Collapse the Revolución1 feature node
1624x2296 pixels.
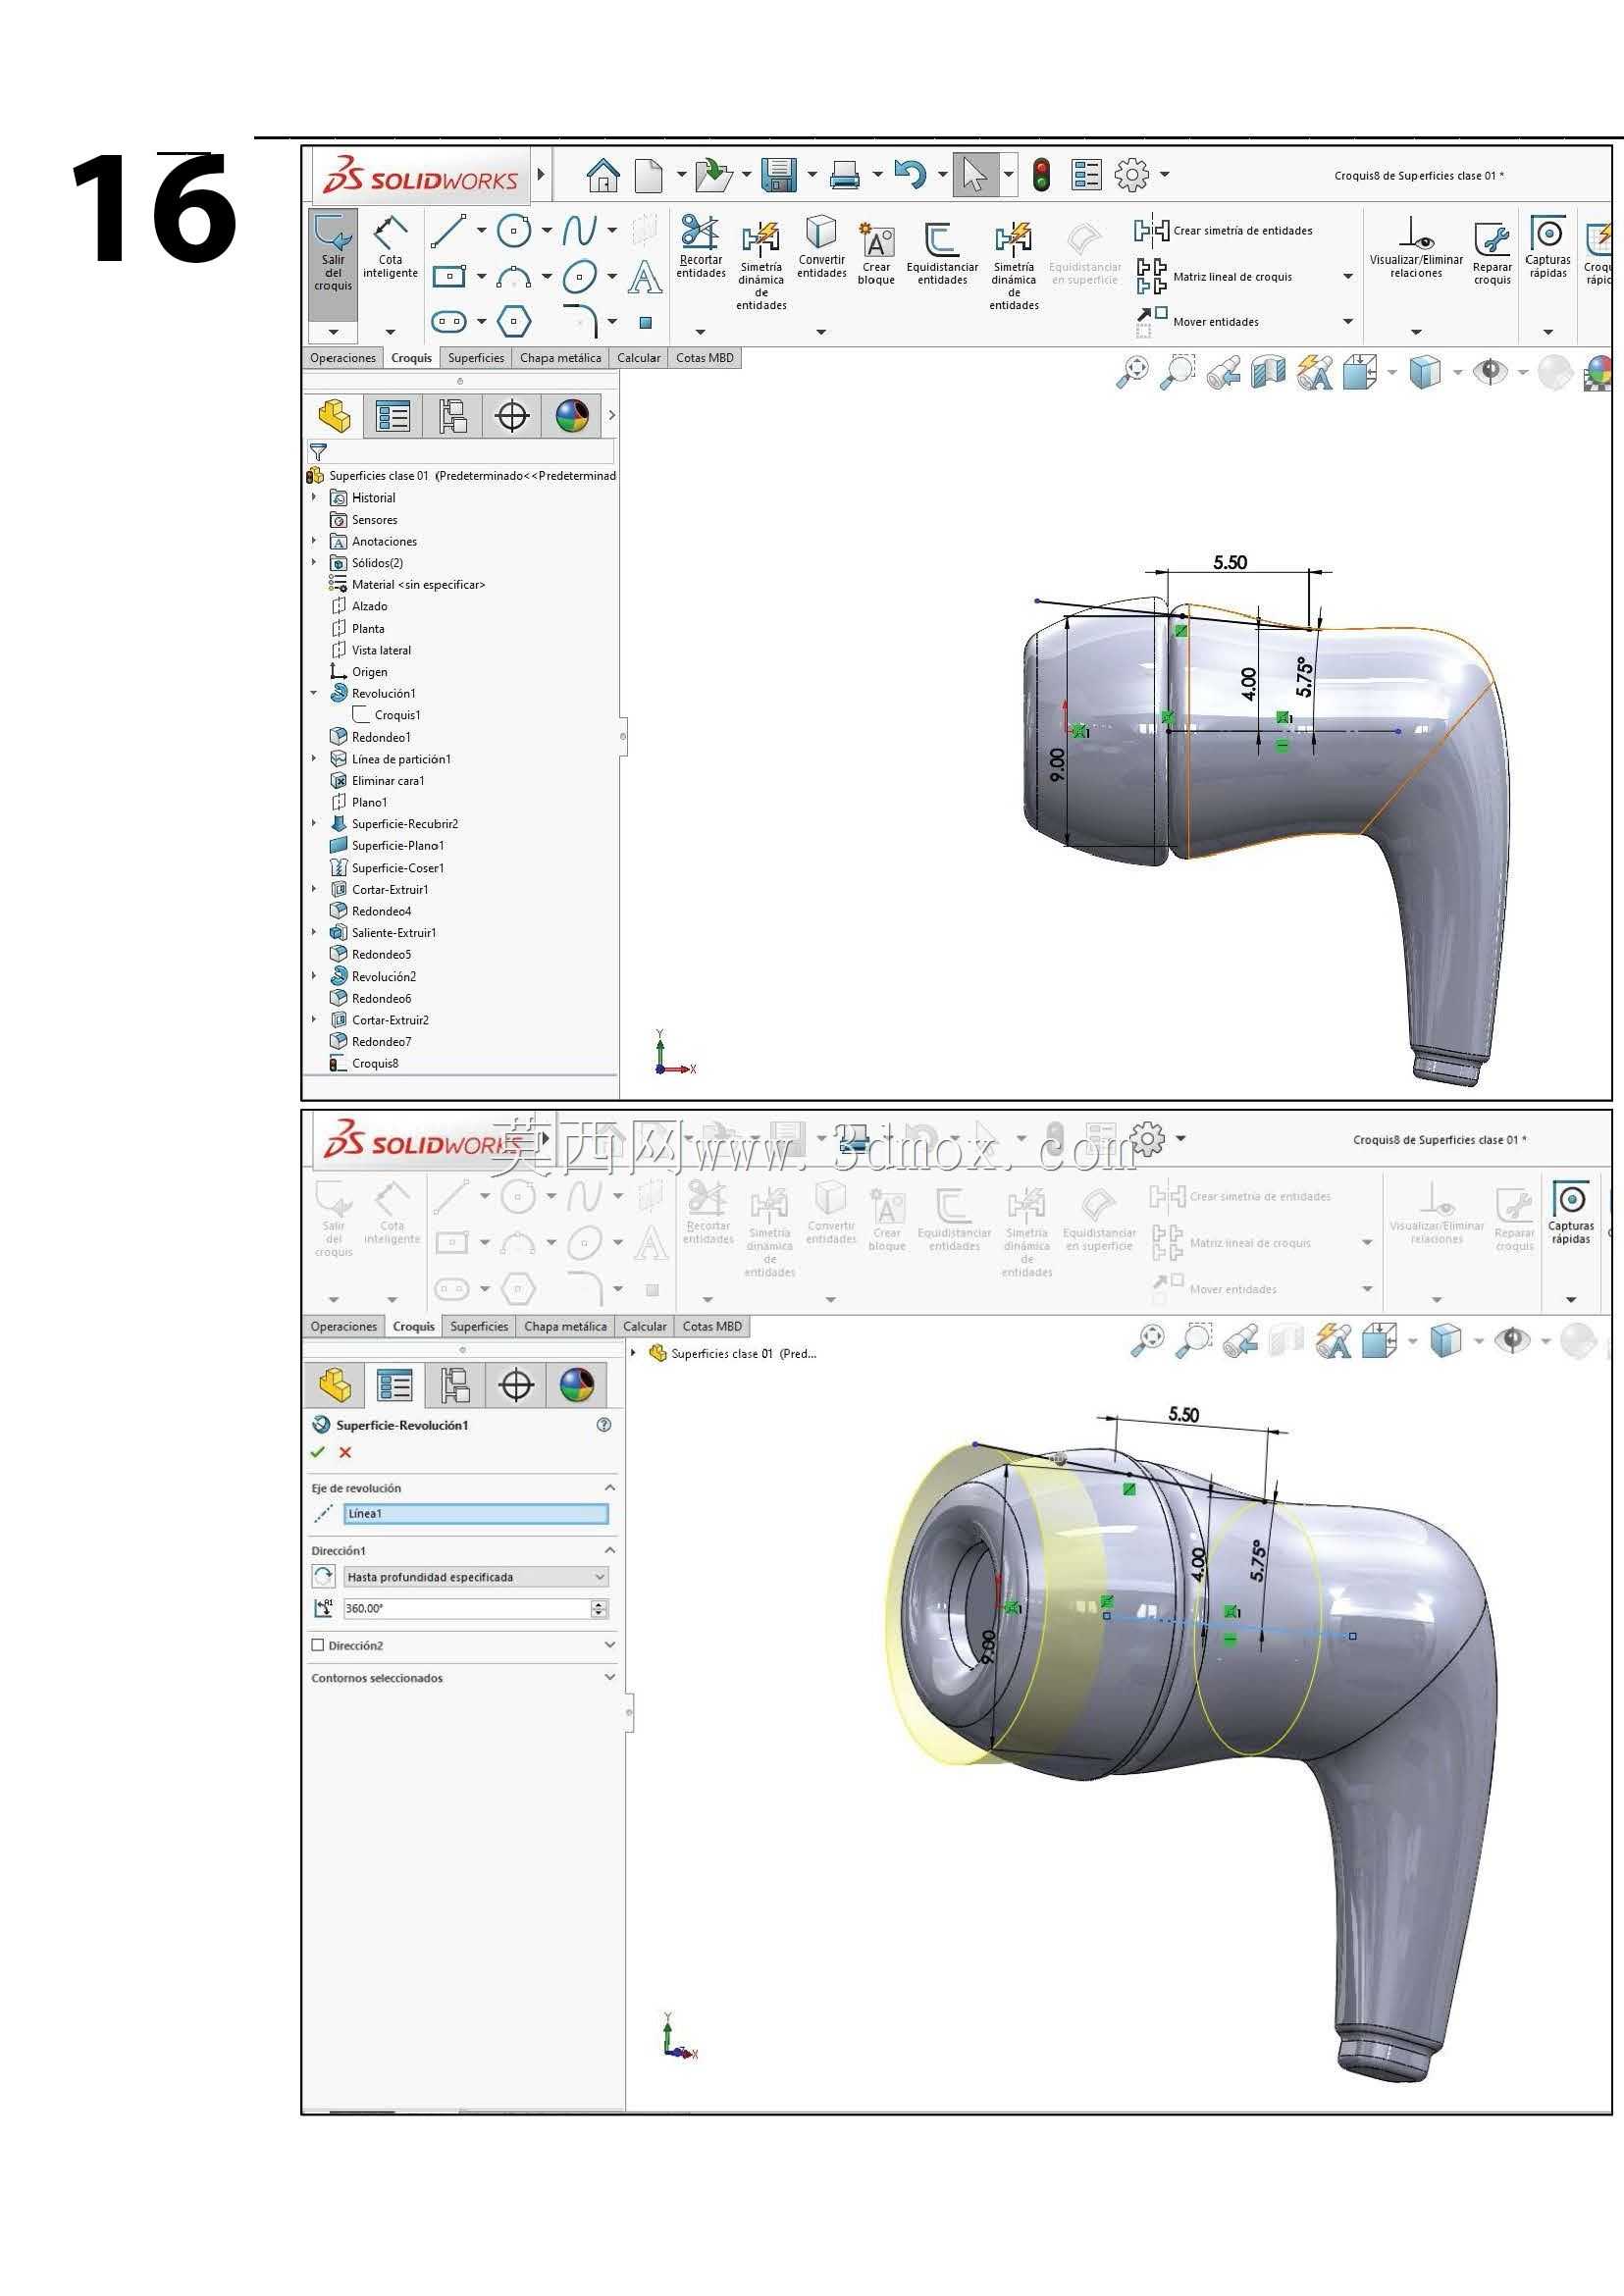click(x=314, y=693)
